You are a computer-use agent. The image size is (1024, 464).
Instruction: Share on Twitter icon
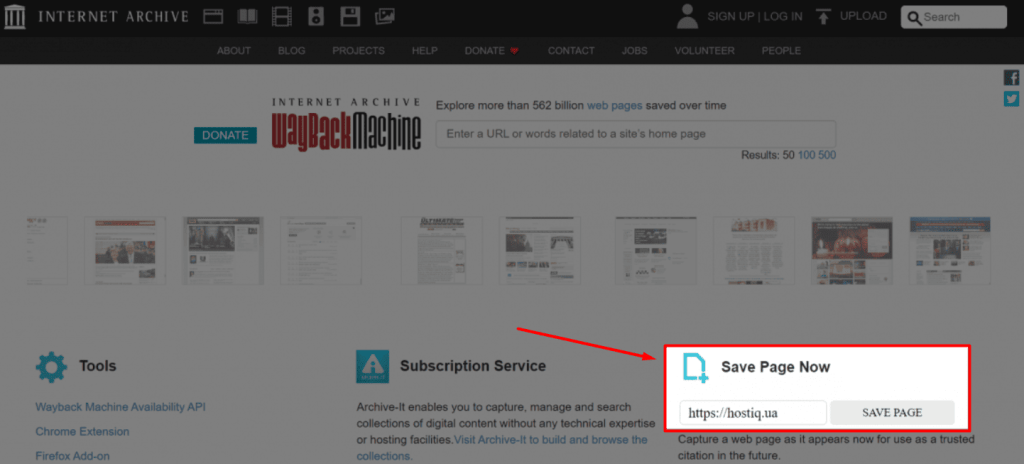(1012, 99)
